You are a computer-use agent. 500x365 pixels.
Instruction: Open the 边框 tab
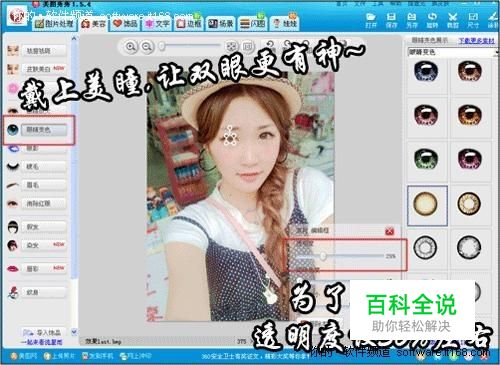[189, 23]
